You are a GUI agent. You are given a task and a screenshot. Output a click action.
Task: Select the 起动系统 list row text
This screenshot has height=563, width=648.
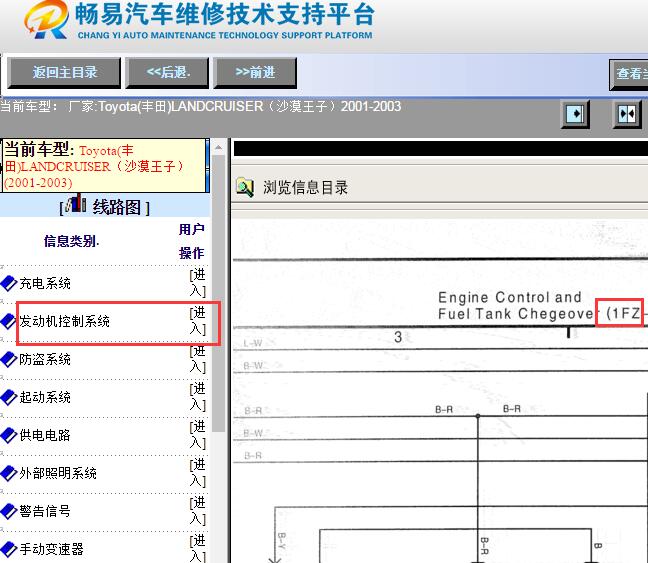(x=45, y=397)
